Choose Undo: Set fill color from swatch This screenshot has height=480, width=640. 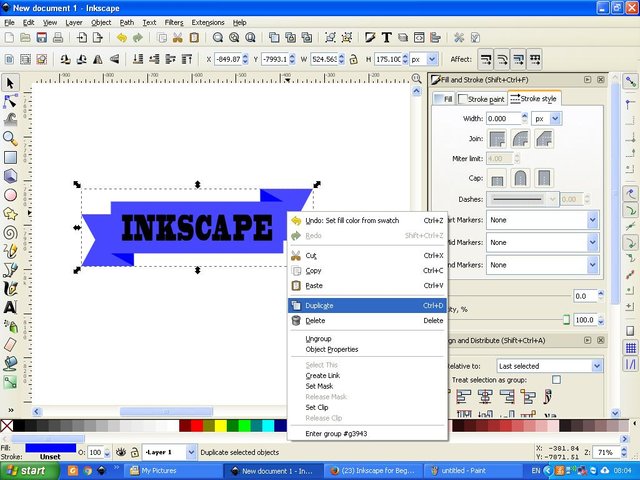(x=367, y=221)
